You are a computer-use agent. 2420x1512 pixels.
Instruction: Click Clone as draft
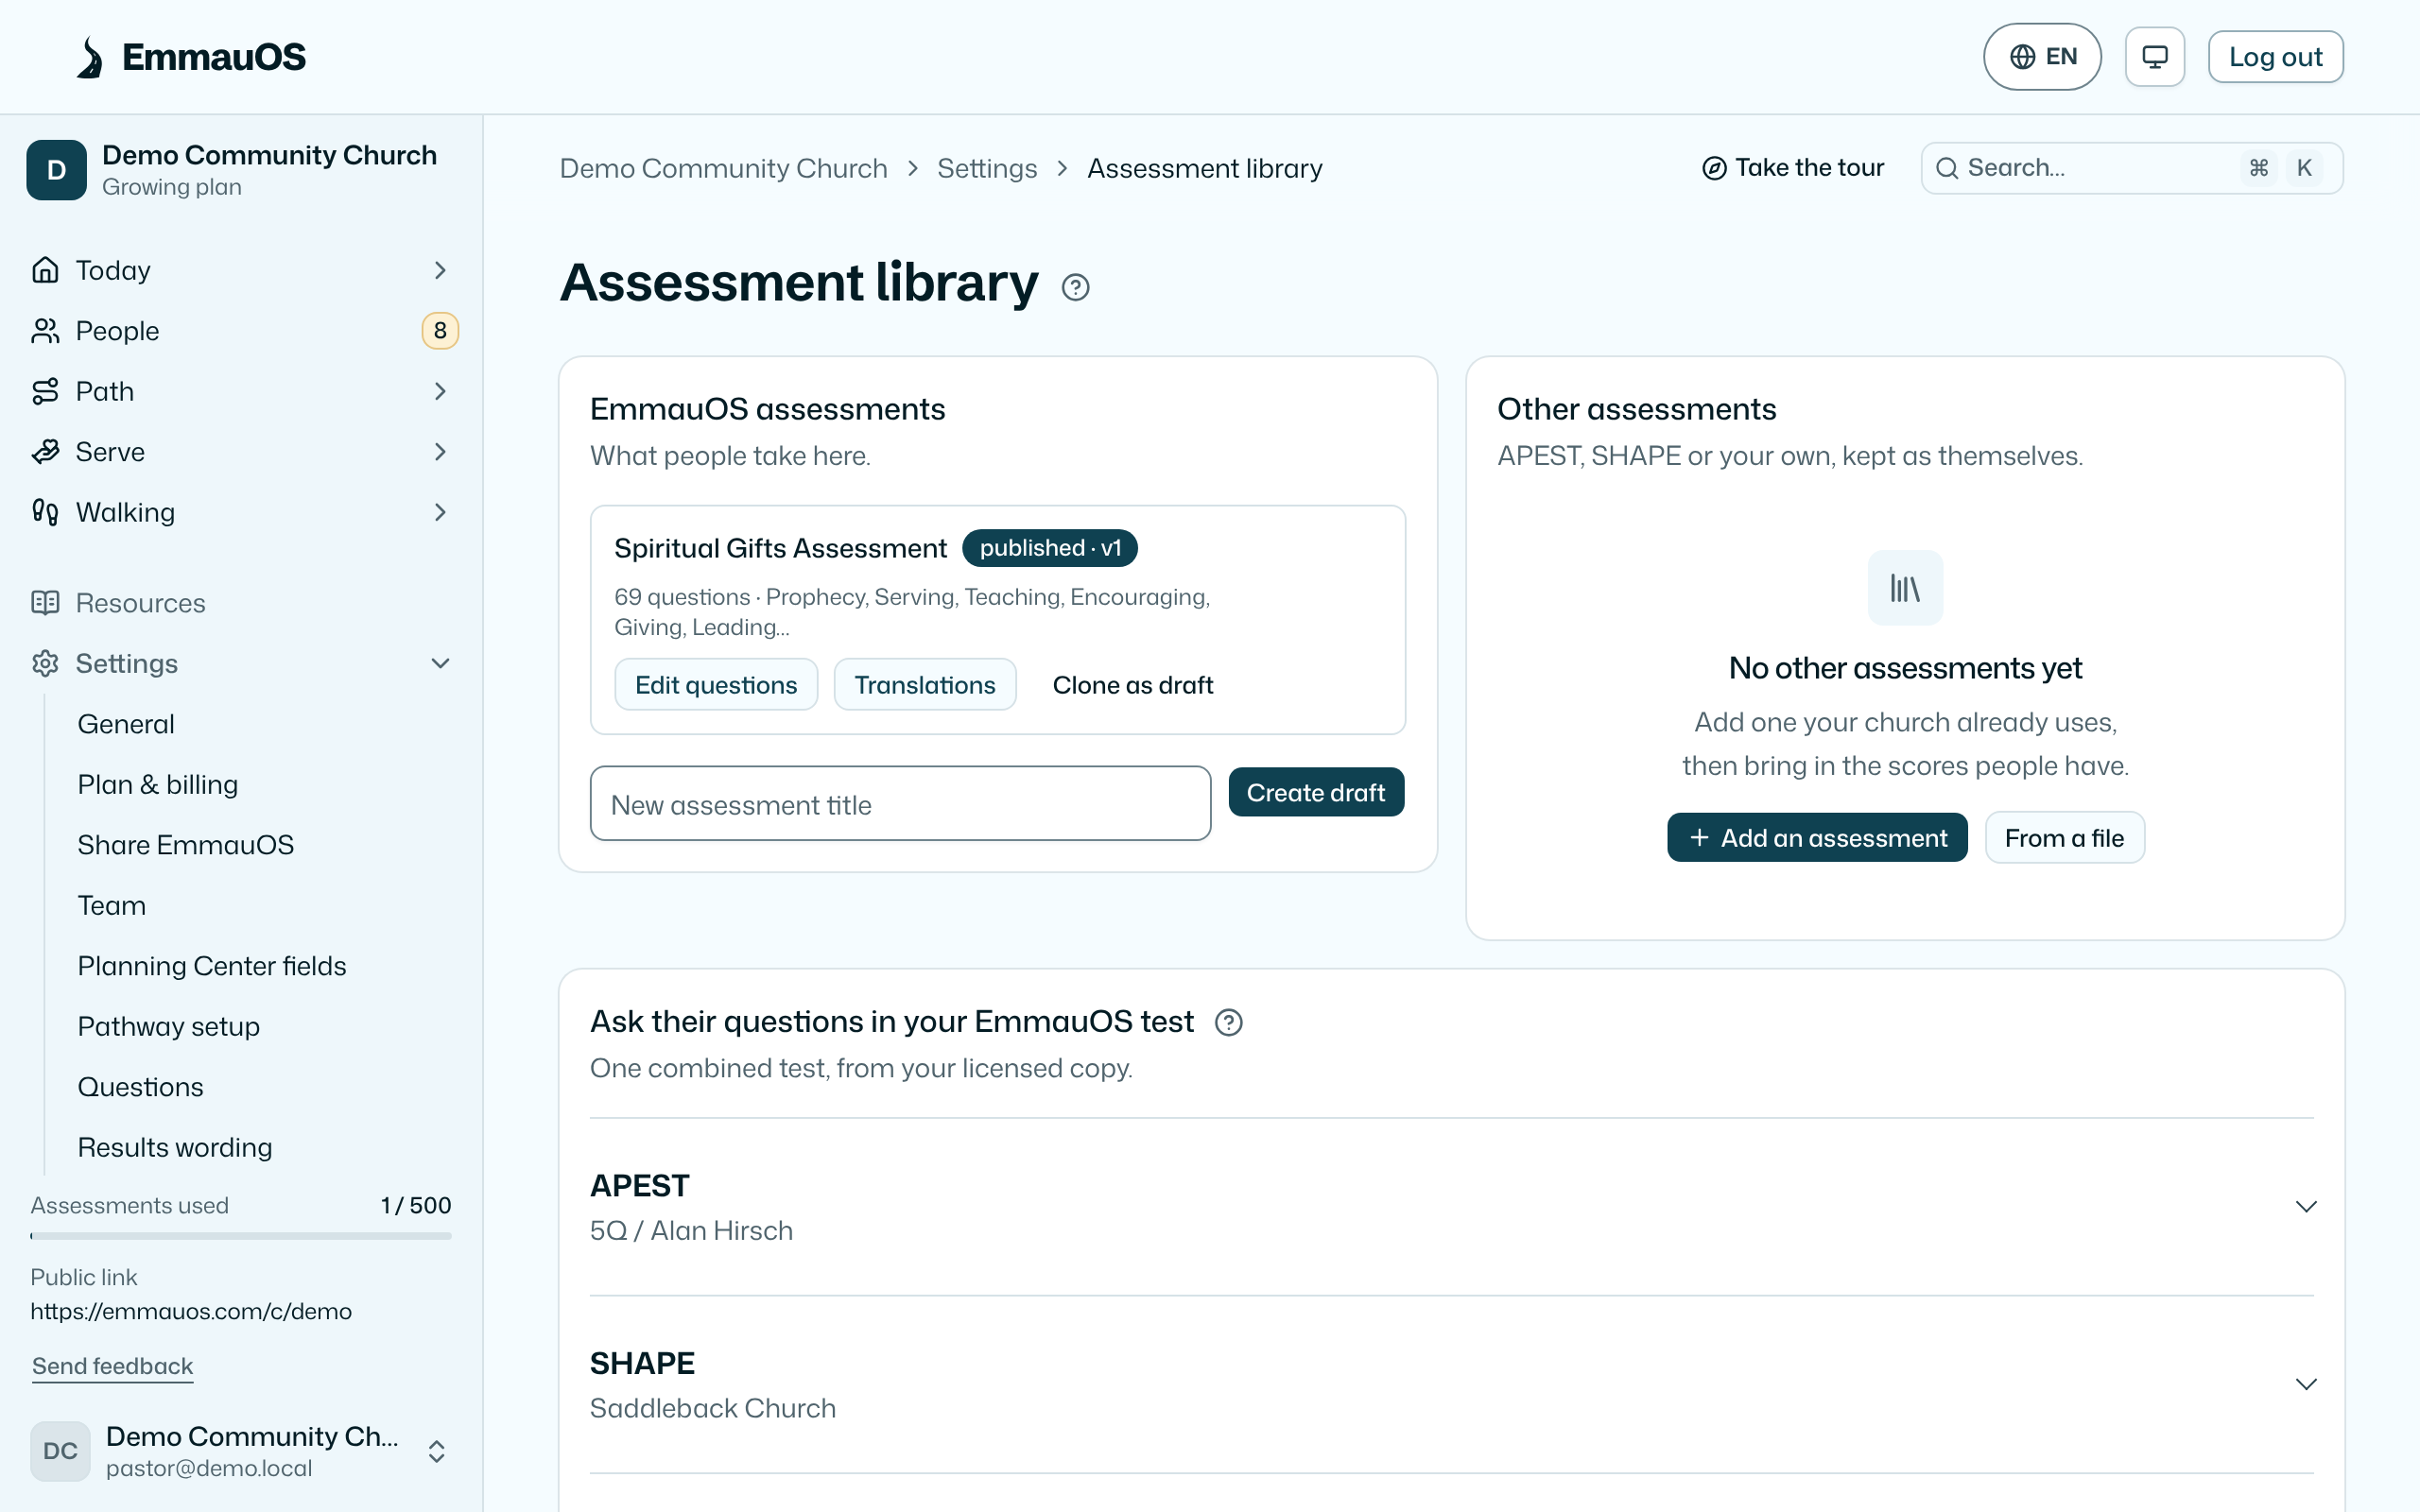tap(1132, 685)
